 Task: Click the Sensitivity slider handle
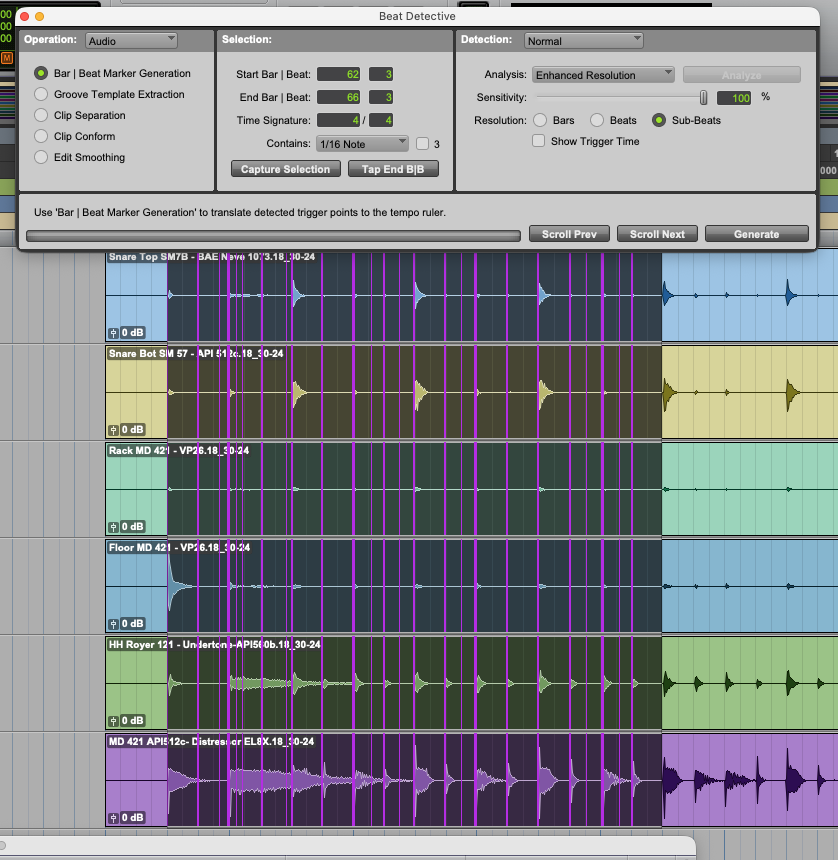[703, 98]
